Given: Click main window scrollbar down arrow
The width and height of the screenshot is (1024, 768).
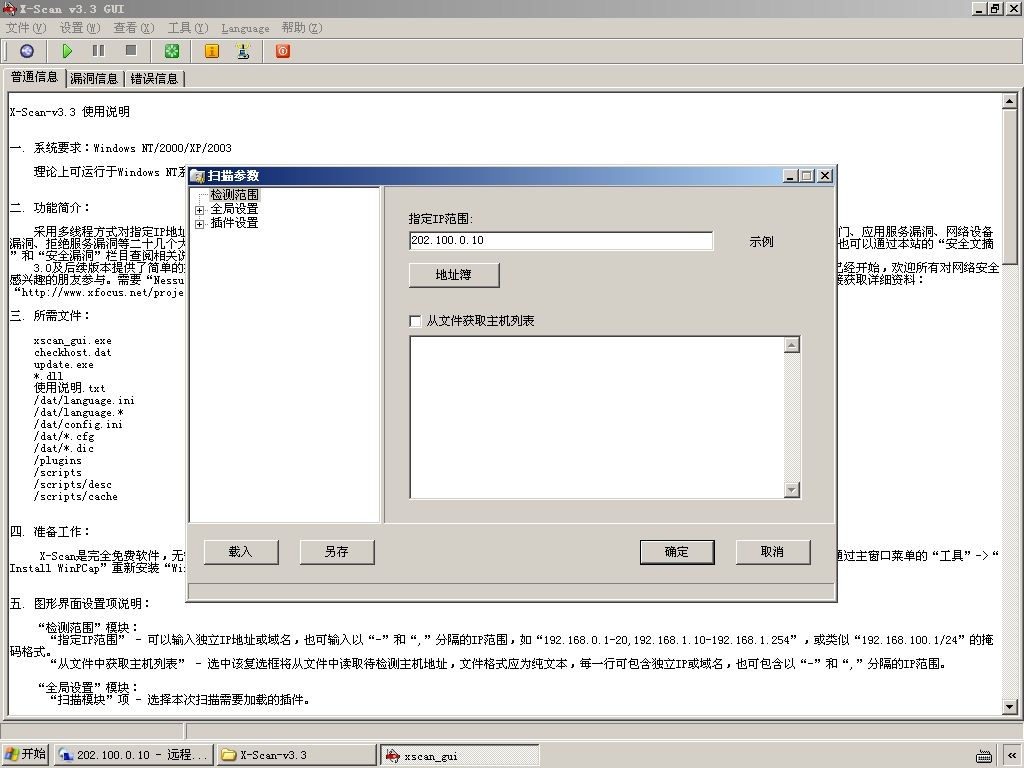Looking at the screenshot, I should click(x=1010, y=706).
